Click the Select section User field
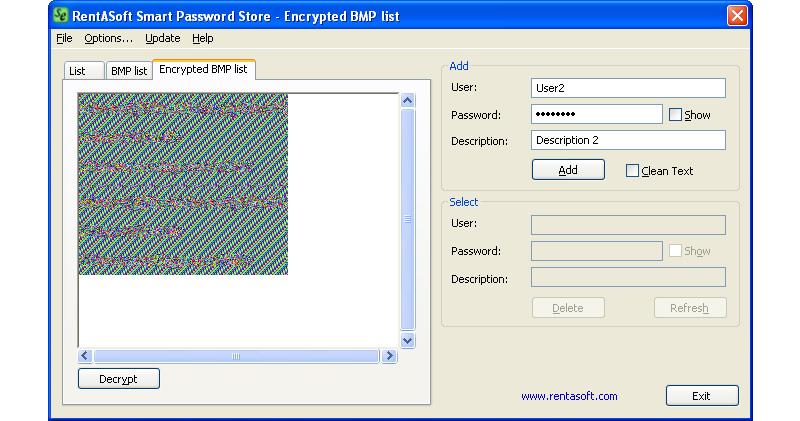Screen dimensions: 800x421 [628, 225]
